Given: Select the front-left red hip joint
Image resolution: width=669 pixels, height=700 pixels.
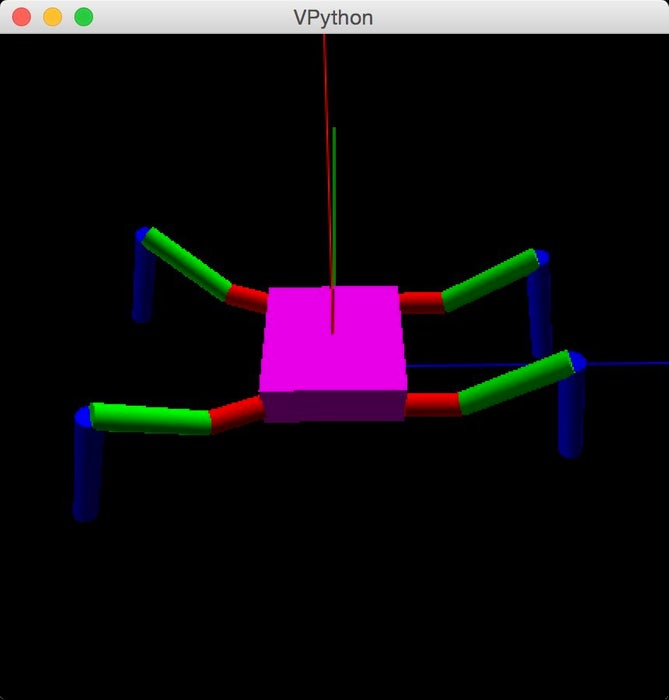Looking at the screenshot, I should pyautogui.click(x=236, y=414).
